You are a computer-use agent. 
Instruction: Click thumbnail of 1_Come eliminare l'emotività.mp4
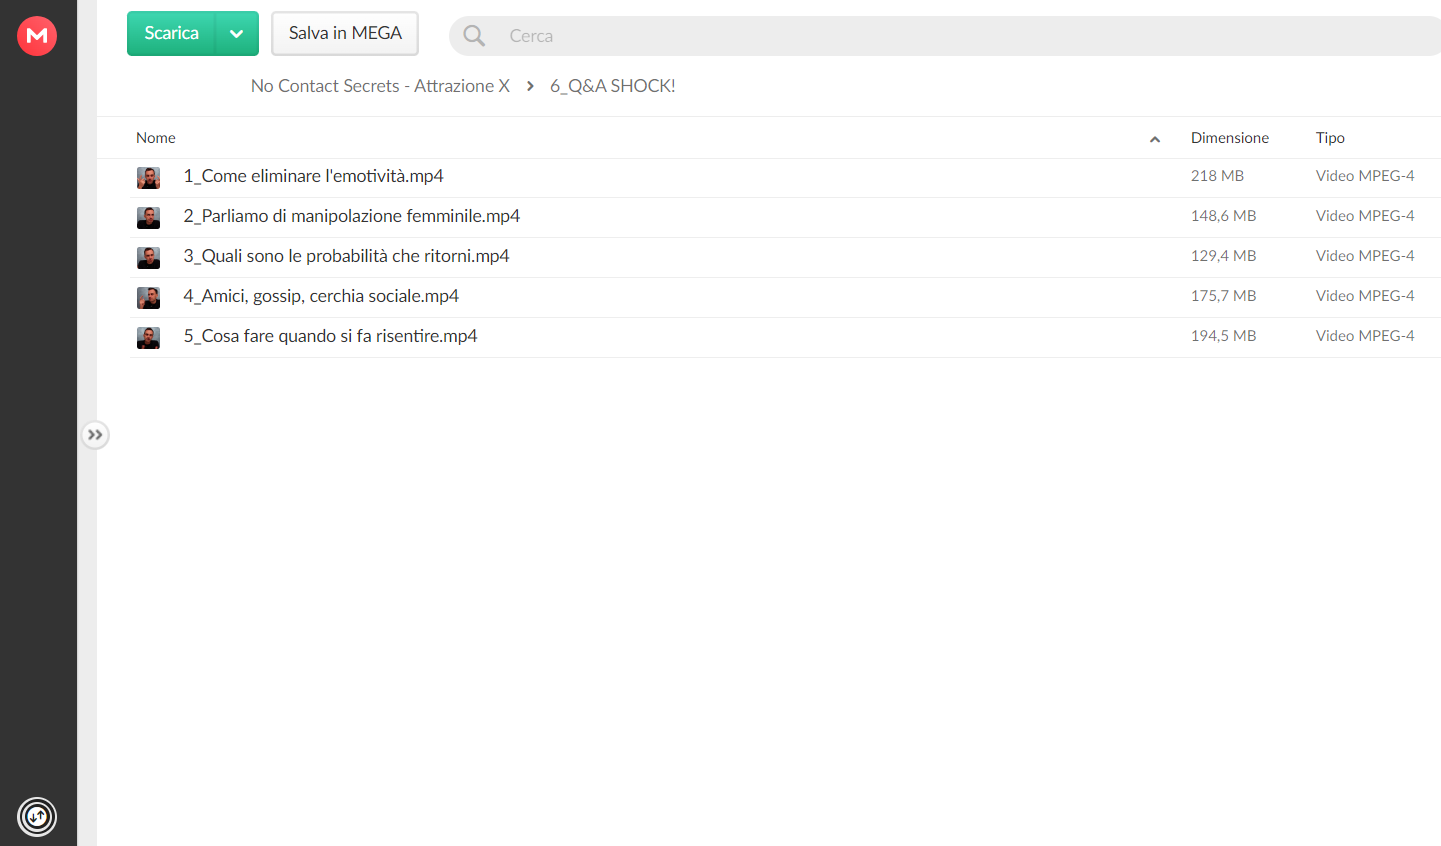[148, 178]
